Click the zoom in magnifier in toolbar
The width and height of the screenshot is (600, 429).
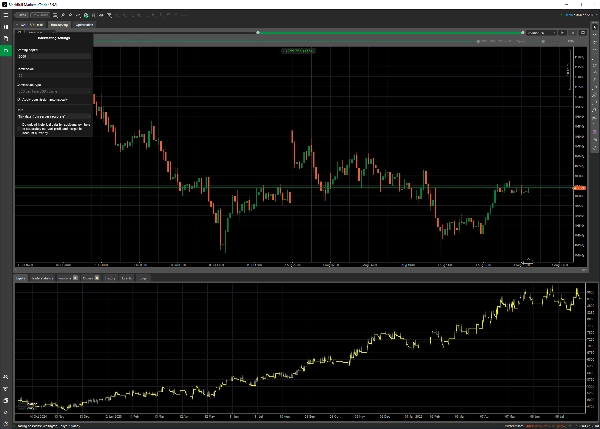63,15
